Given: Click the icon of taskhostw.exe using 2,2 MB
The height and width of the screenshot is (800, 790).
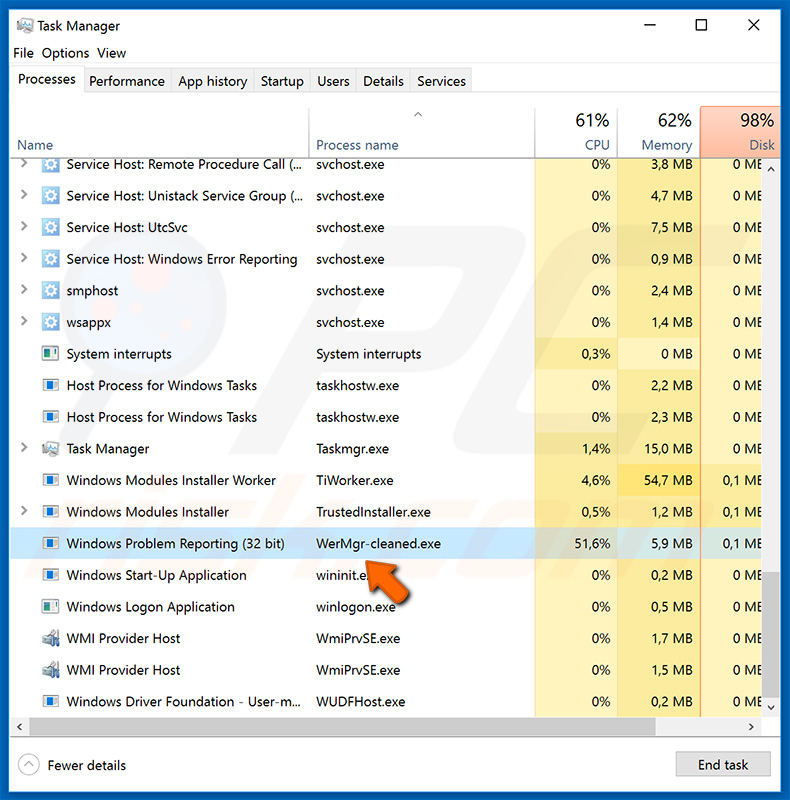Looking at the screenshot, I should [50, 385].
